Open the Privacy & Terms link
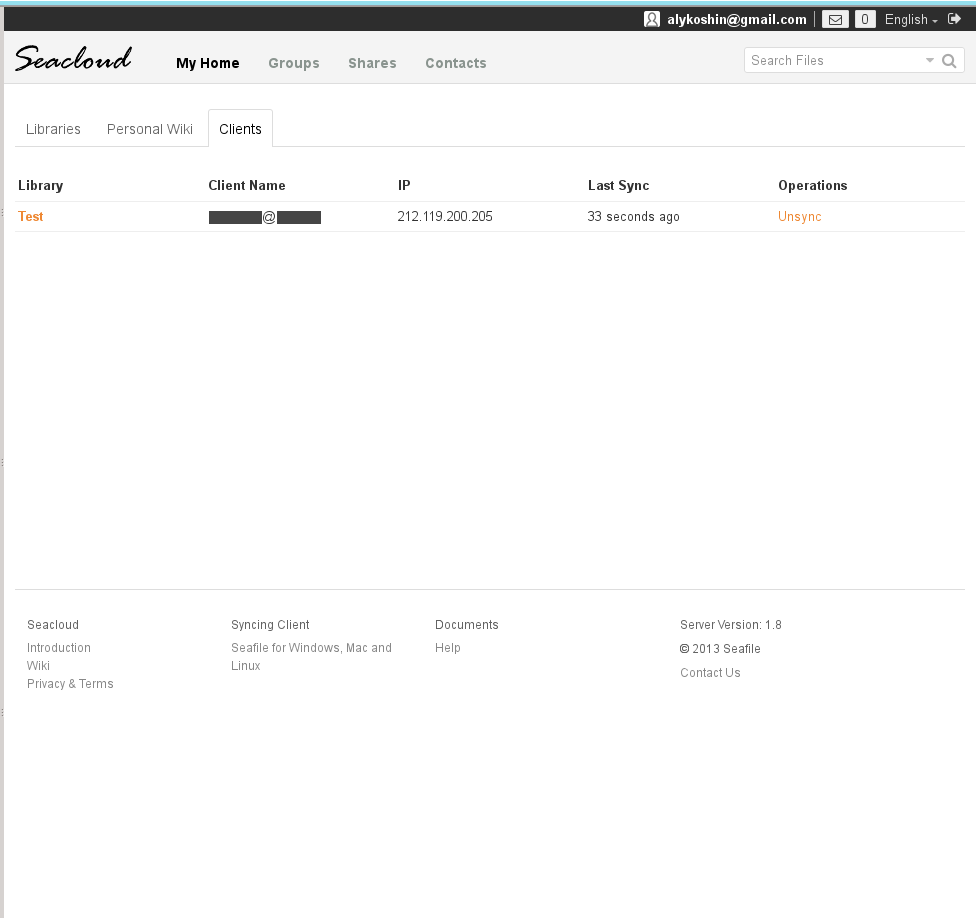 [70, 684]
